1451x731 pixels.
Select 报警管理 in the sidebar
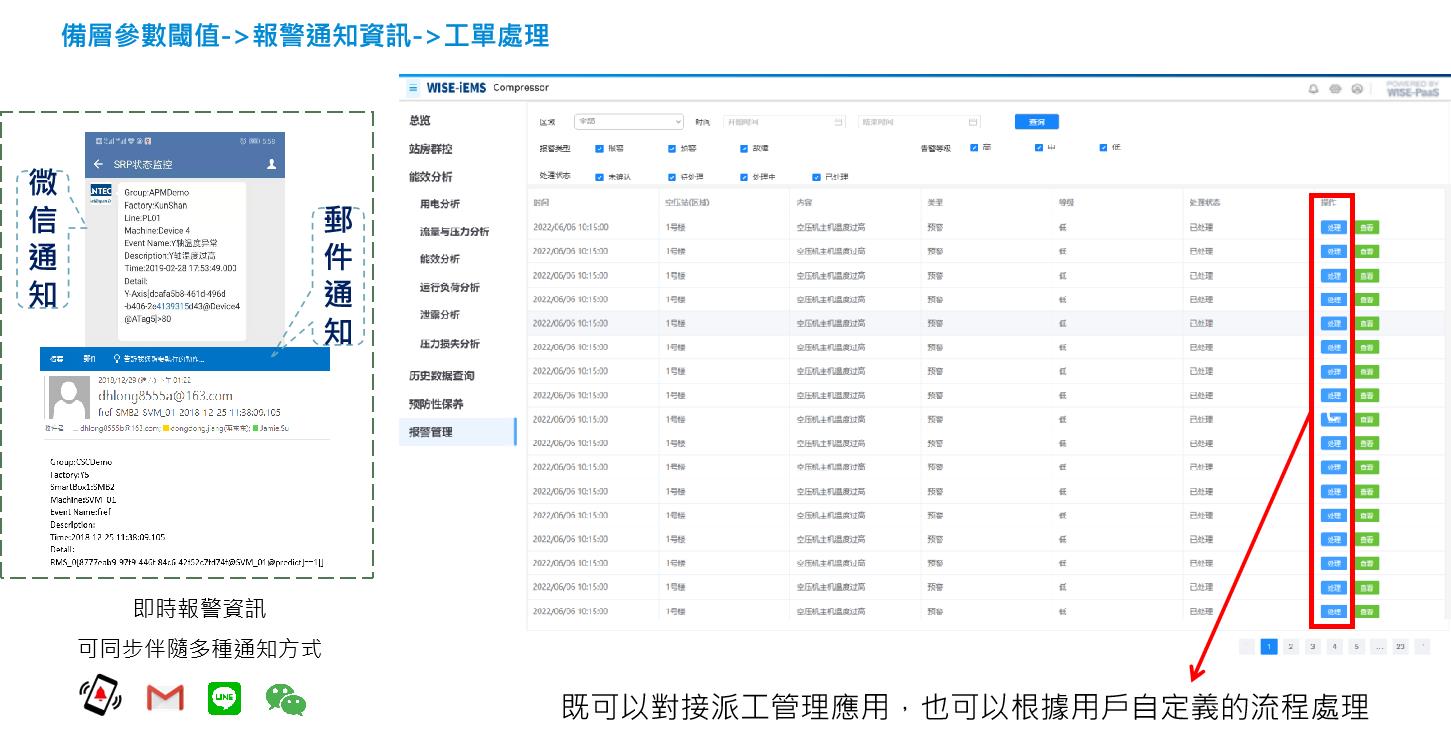457,432
